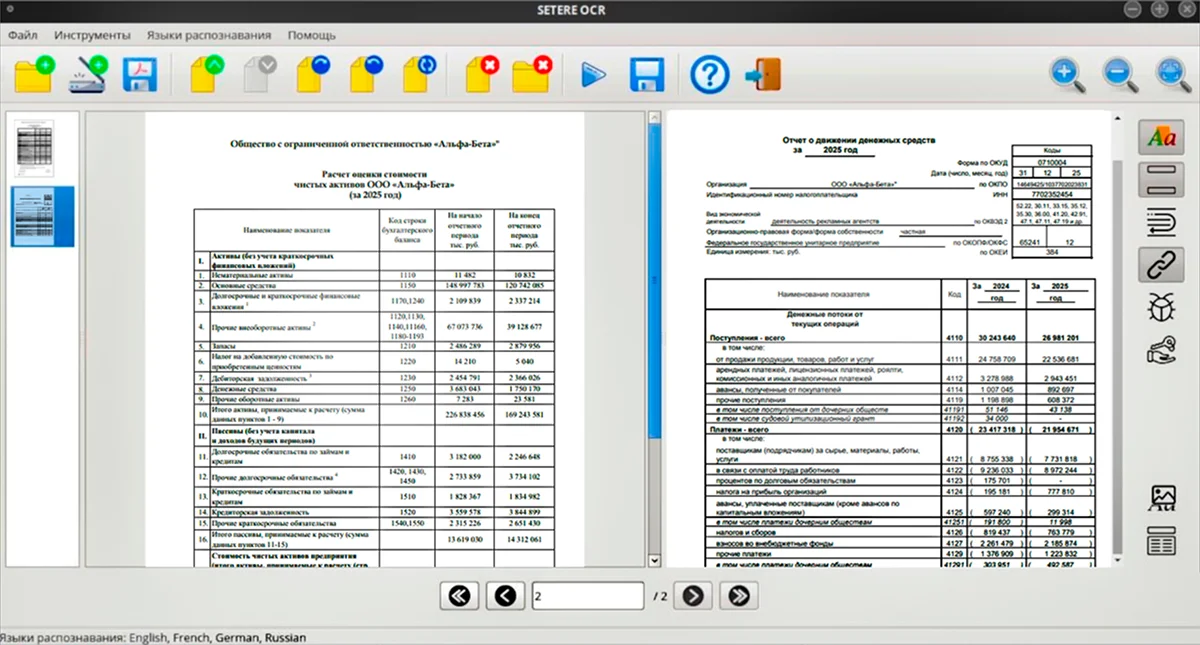Click the zoom out magnifier icon
1200x645 pixels.
[1117, 75]
